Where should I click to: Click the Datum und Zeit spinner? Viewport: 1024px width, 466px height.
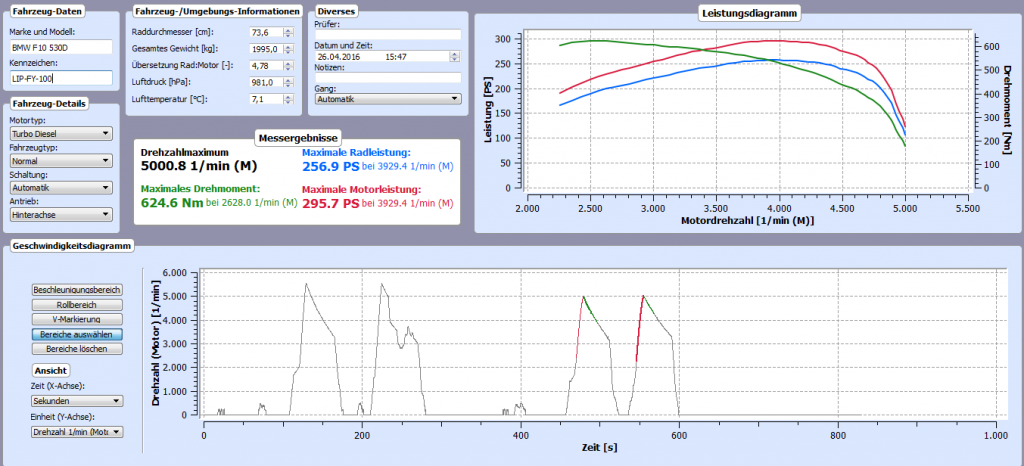pos(456,57)
